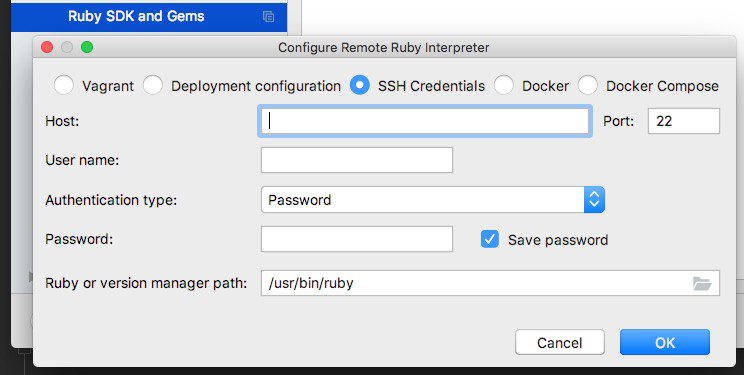Click the User name text field
744x375 pixels.
pyautogui.click(x=357, y=160)
